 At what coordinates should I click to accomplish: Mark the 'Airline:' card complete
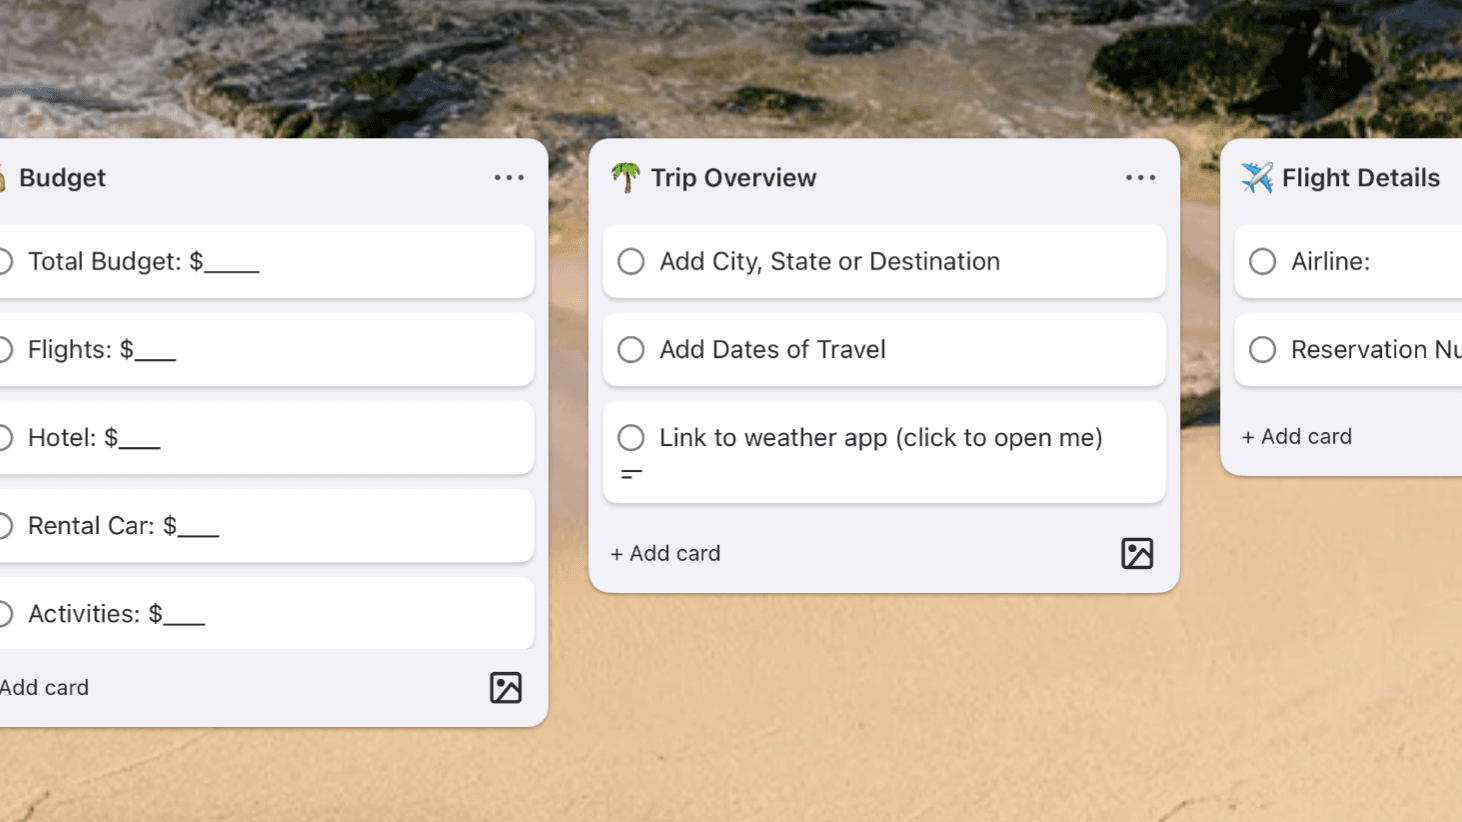1262,262
